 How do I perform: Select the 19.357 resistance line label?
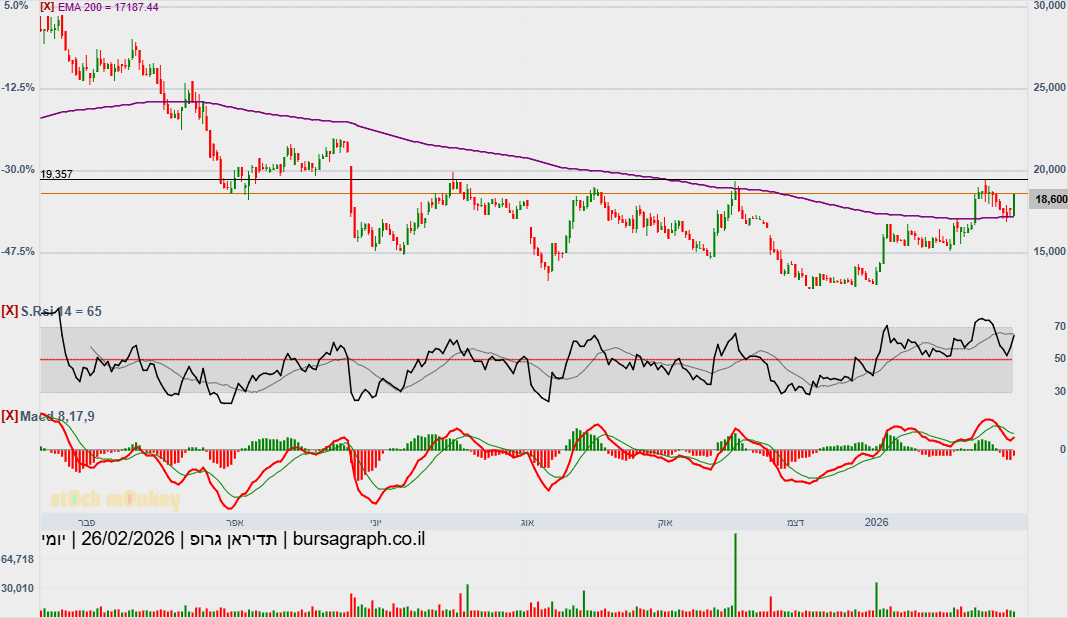[57, 174]
